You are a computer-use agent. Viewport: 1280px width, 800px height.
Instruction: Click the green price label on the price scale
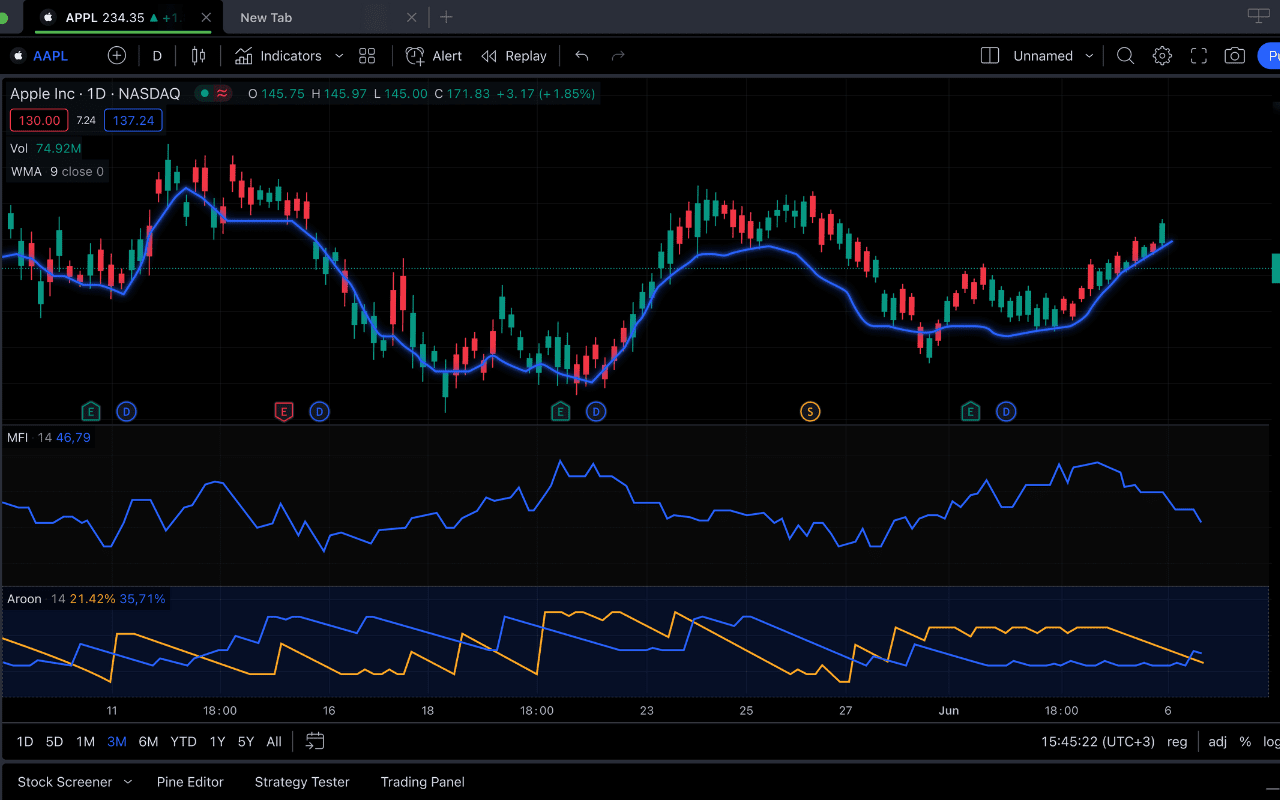click(x=1275, y=268)
